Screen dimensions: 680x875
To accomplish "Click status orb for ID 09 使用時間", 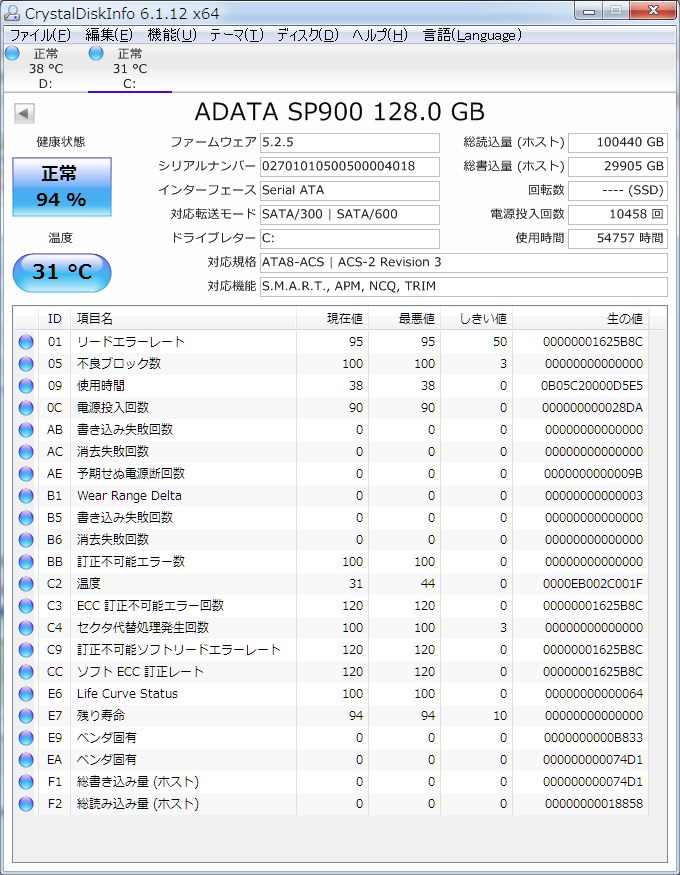I will (26, 386).
